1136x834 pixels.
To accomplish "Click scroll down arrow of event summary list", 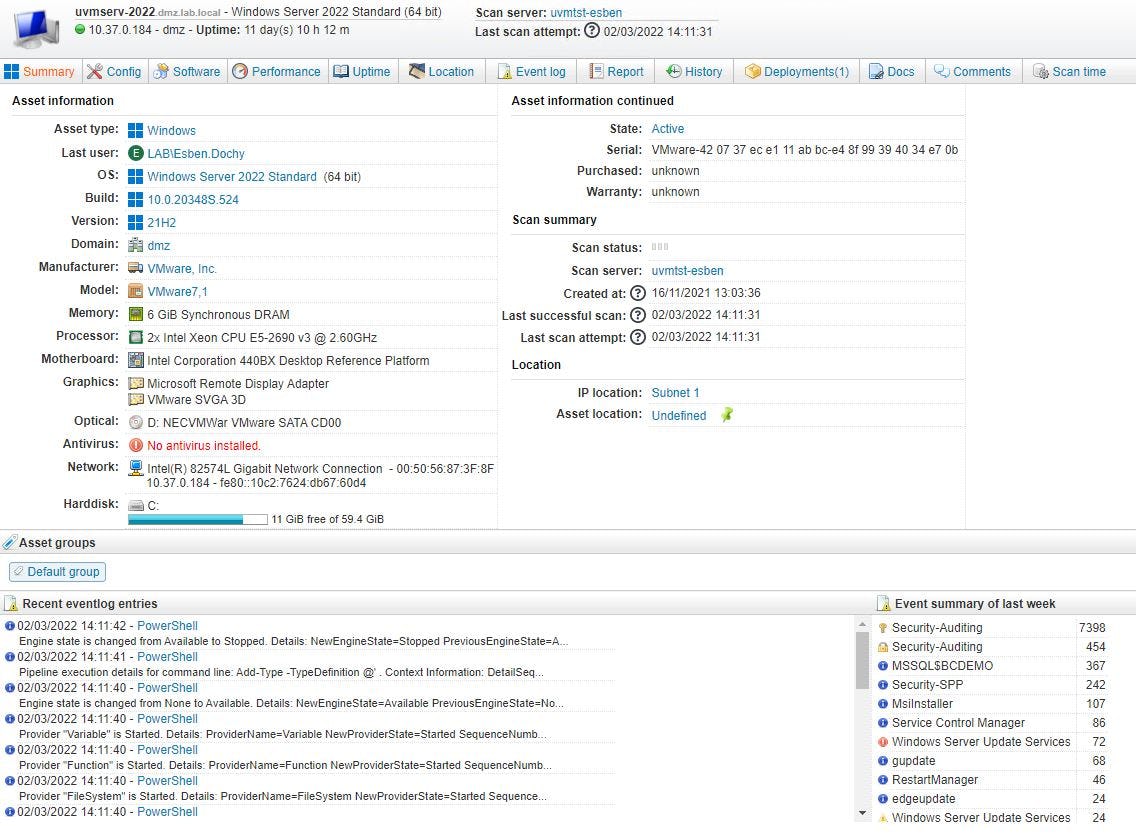I will tap(862, 813).
